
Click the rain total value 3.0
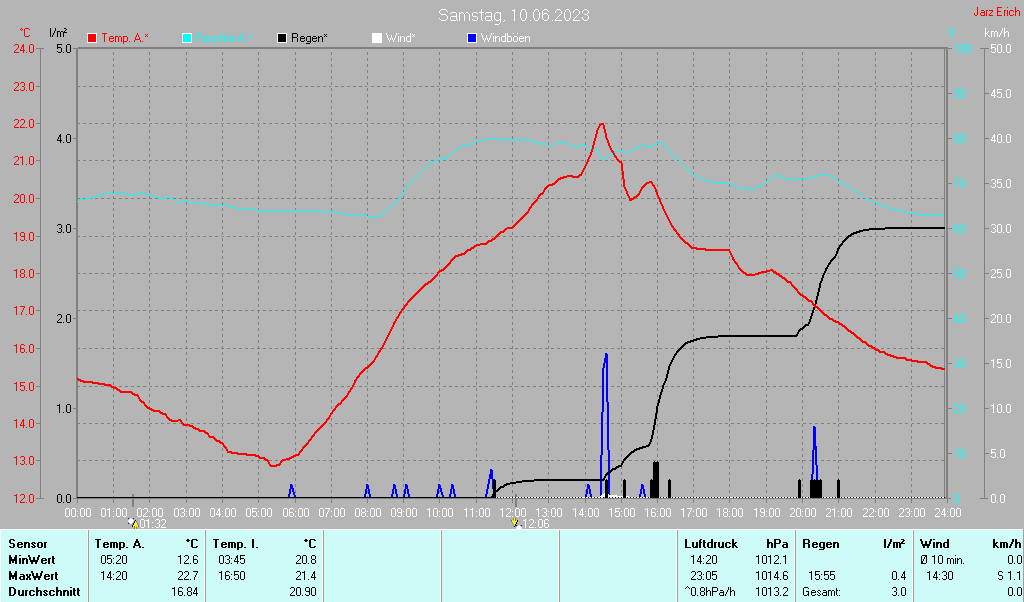point(899,592)
